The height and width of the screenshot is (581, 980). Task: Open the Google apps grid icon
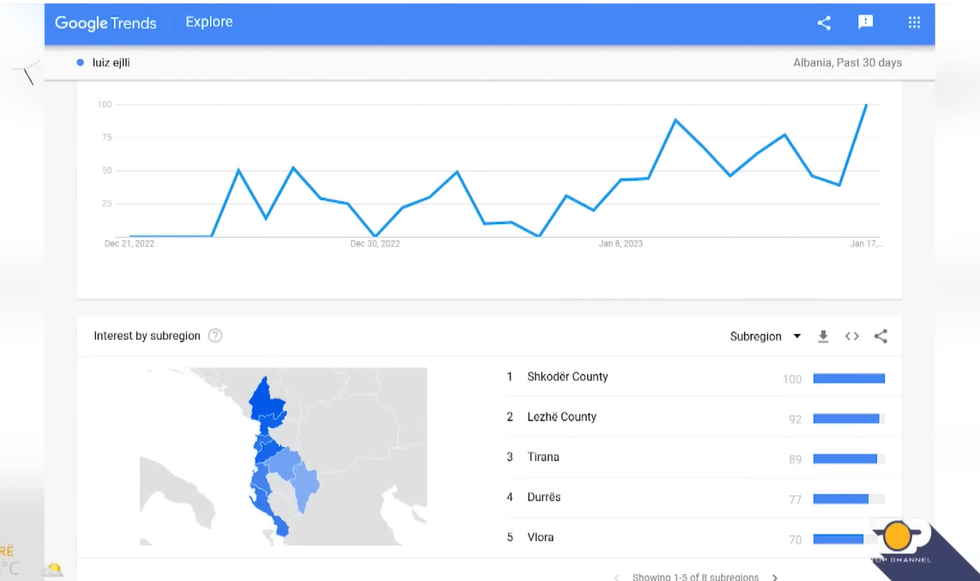click(x=914, y=23)
